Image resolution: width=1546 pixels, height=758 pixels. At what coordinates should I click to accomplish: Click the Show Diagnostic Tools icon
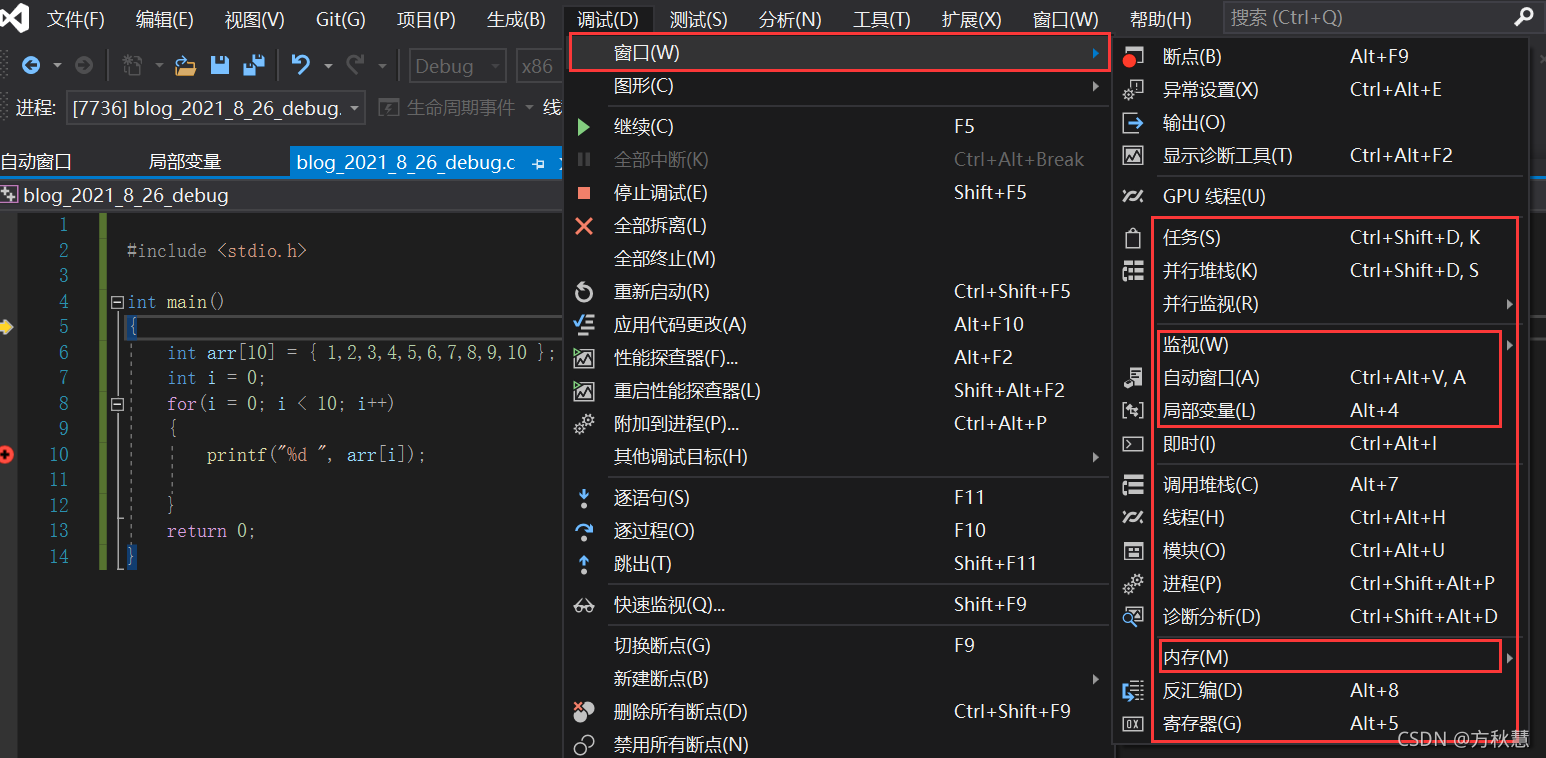point(1132,156)
